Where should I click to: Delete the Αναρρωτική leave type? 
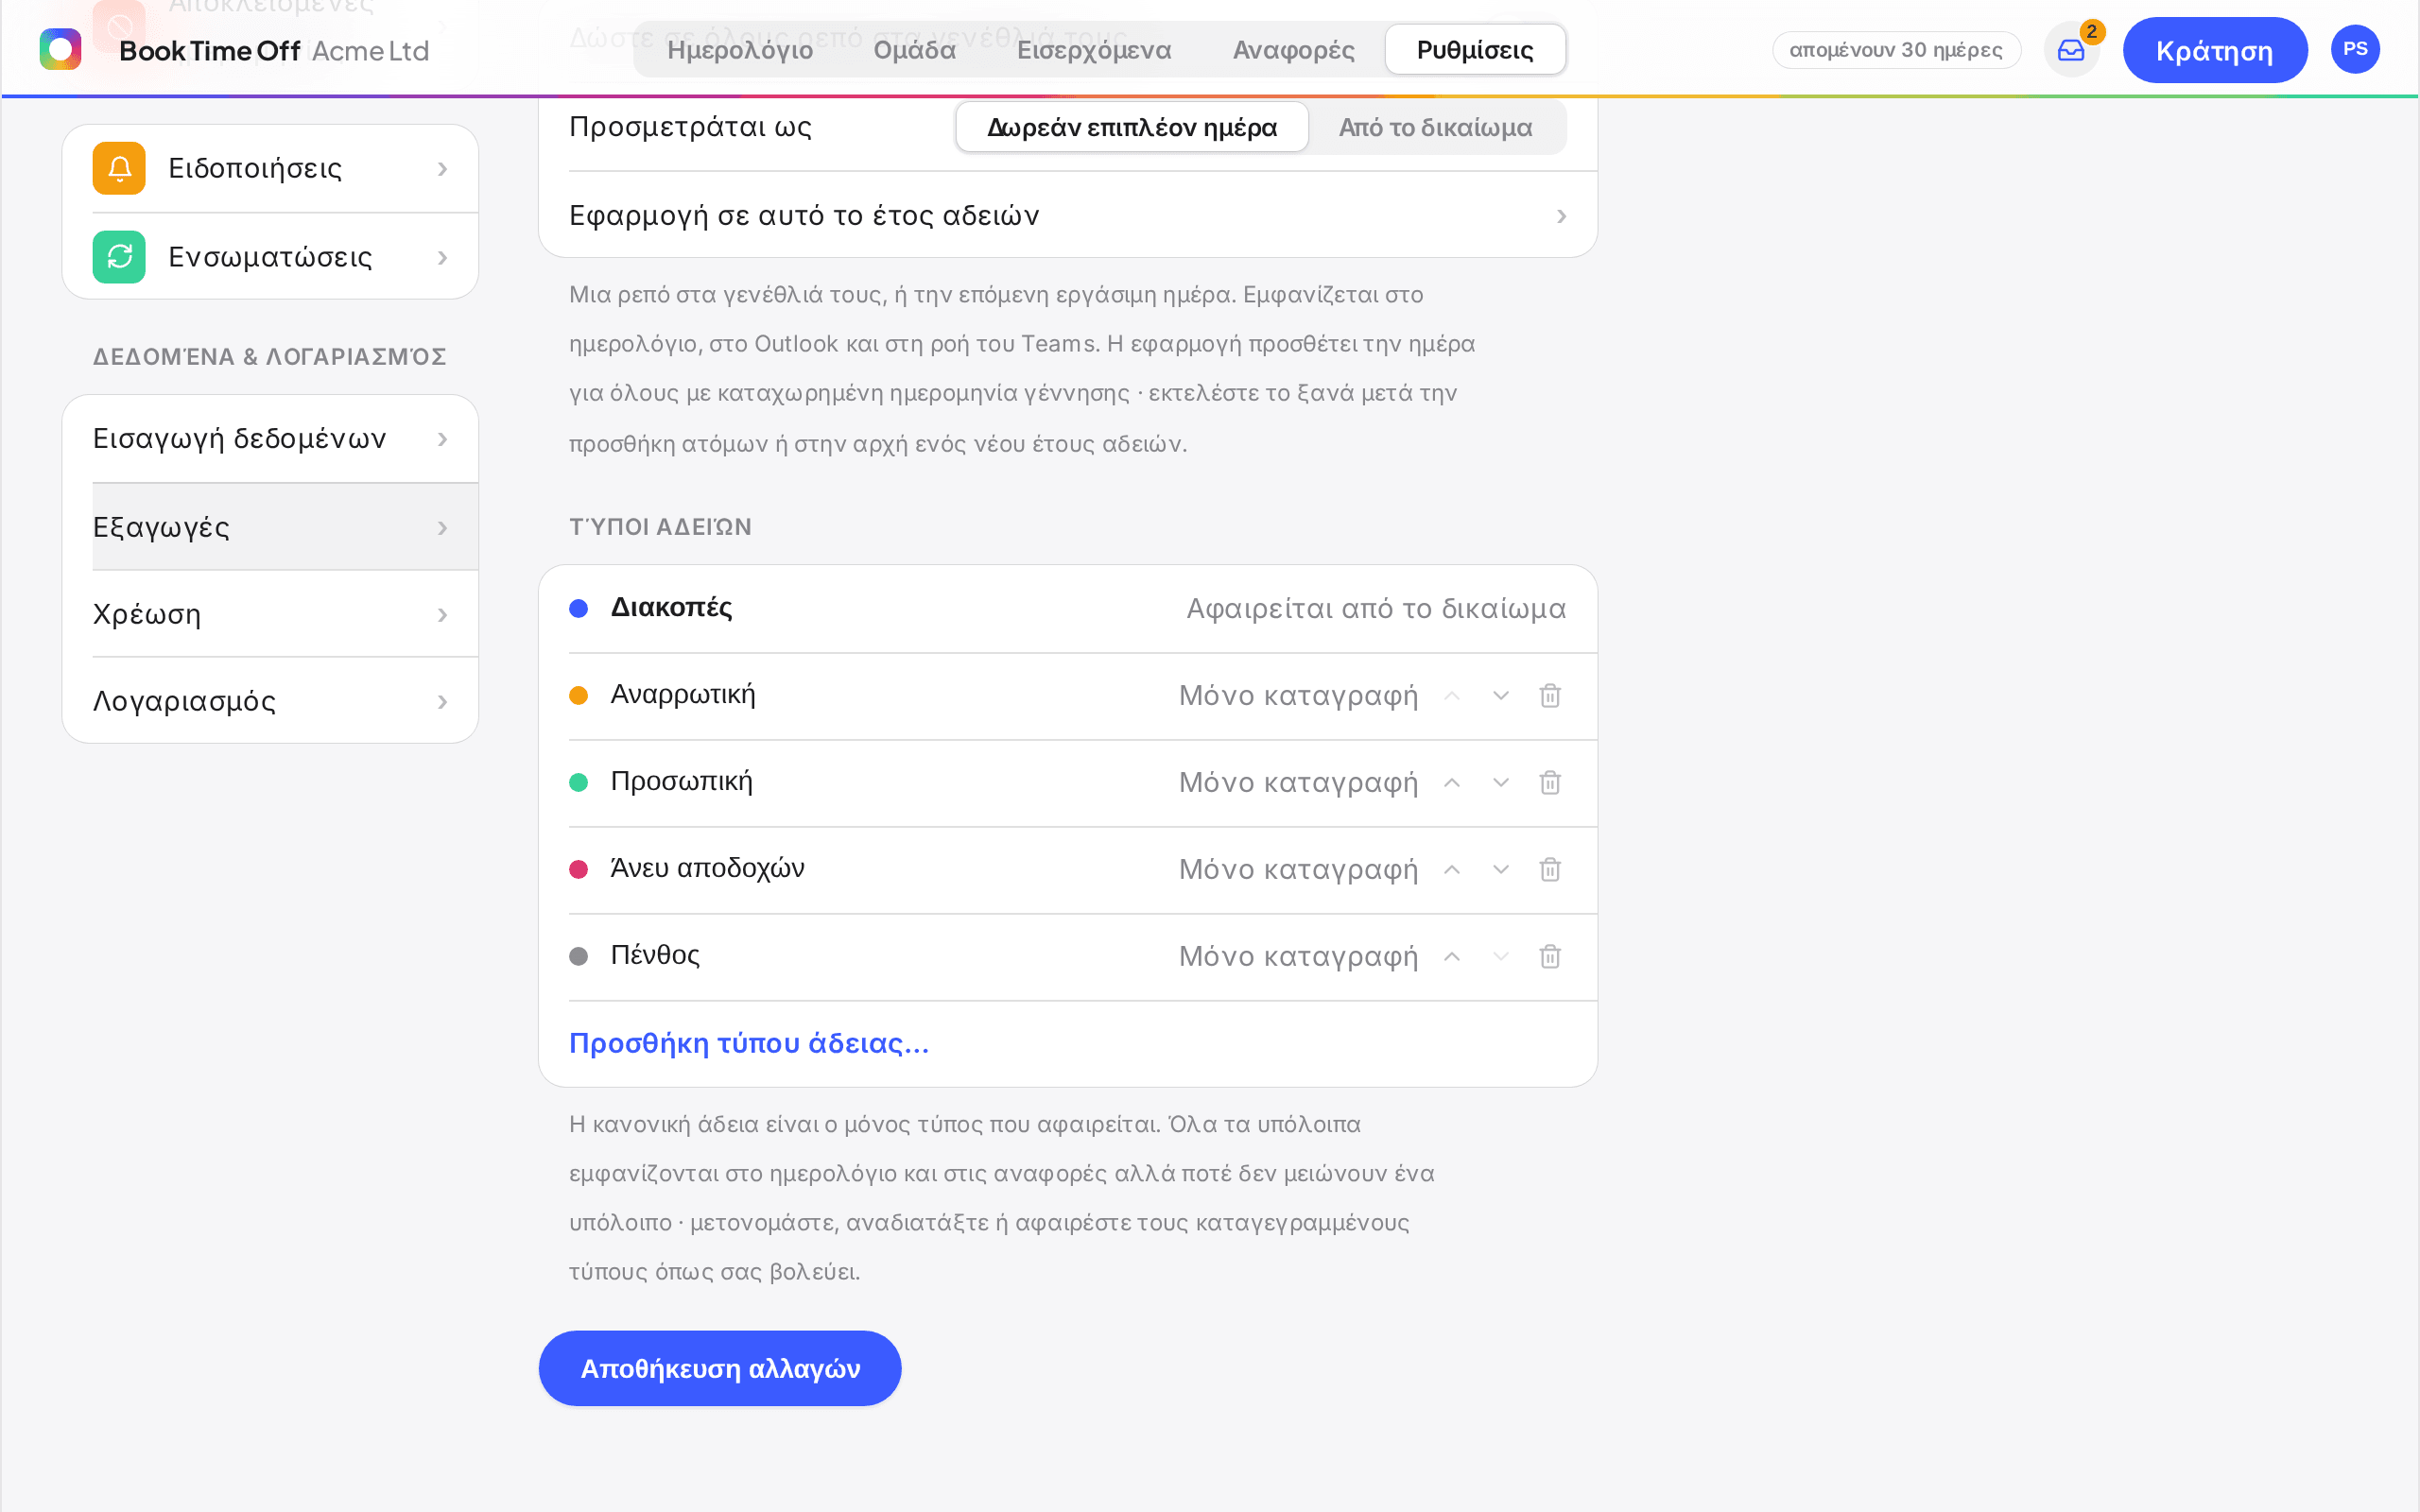click(1550, 696)
